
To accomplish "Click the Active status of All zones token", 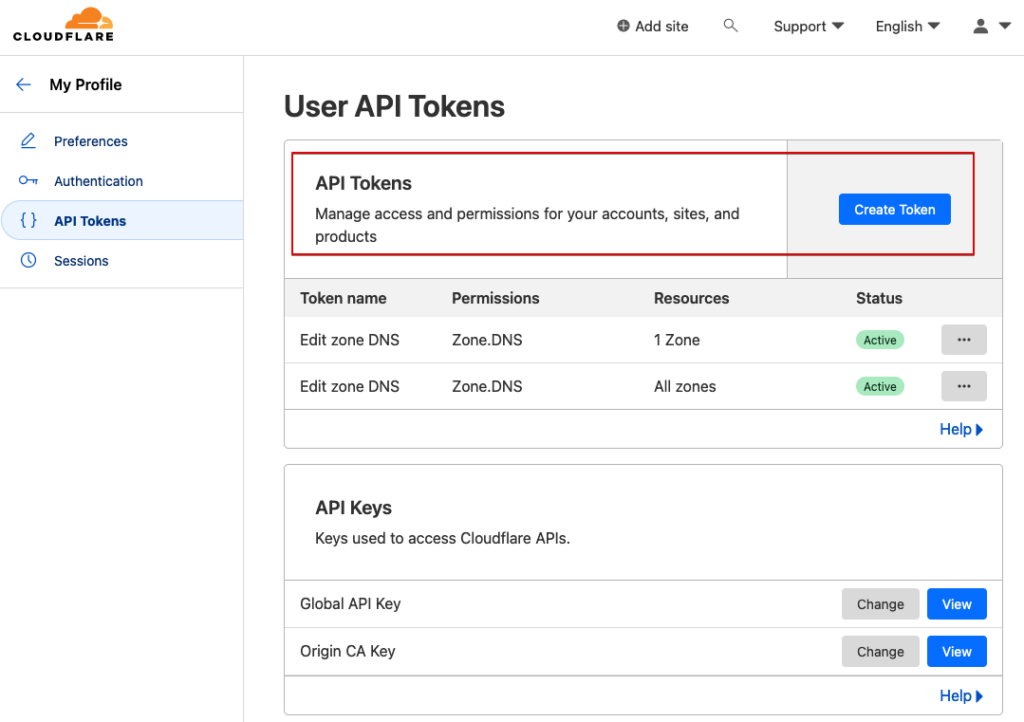I will point(880,386).
